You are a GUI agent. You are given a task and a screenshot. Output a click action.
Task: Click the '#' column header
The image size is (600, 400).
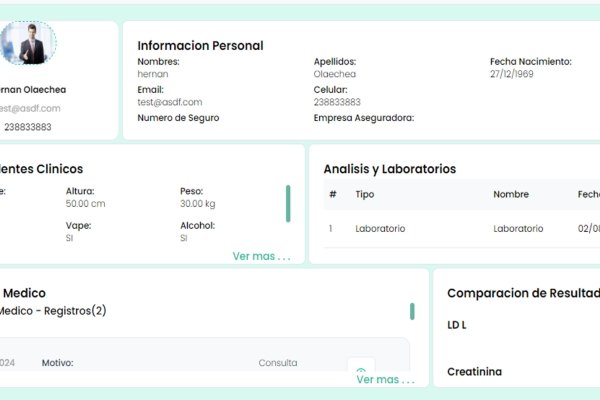click(x=332, y=194)
